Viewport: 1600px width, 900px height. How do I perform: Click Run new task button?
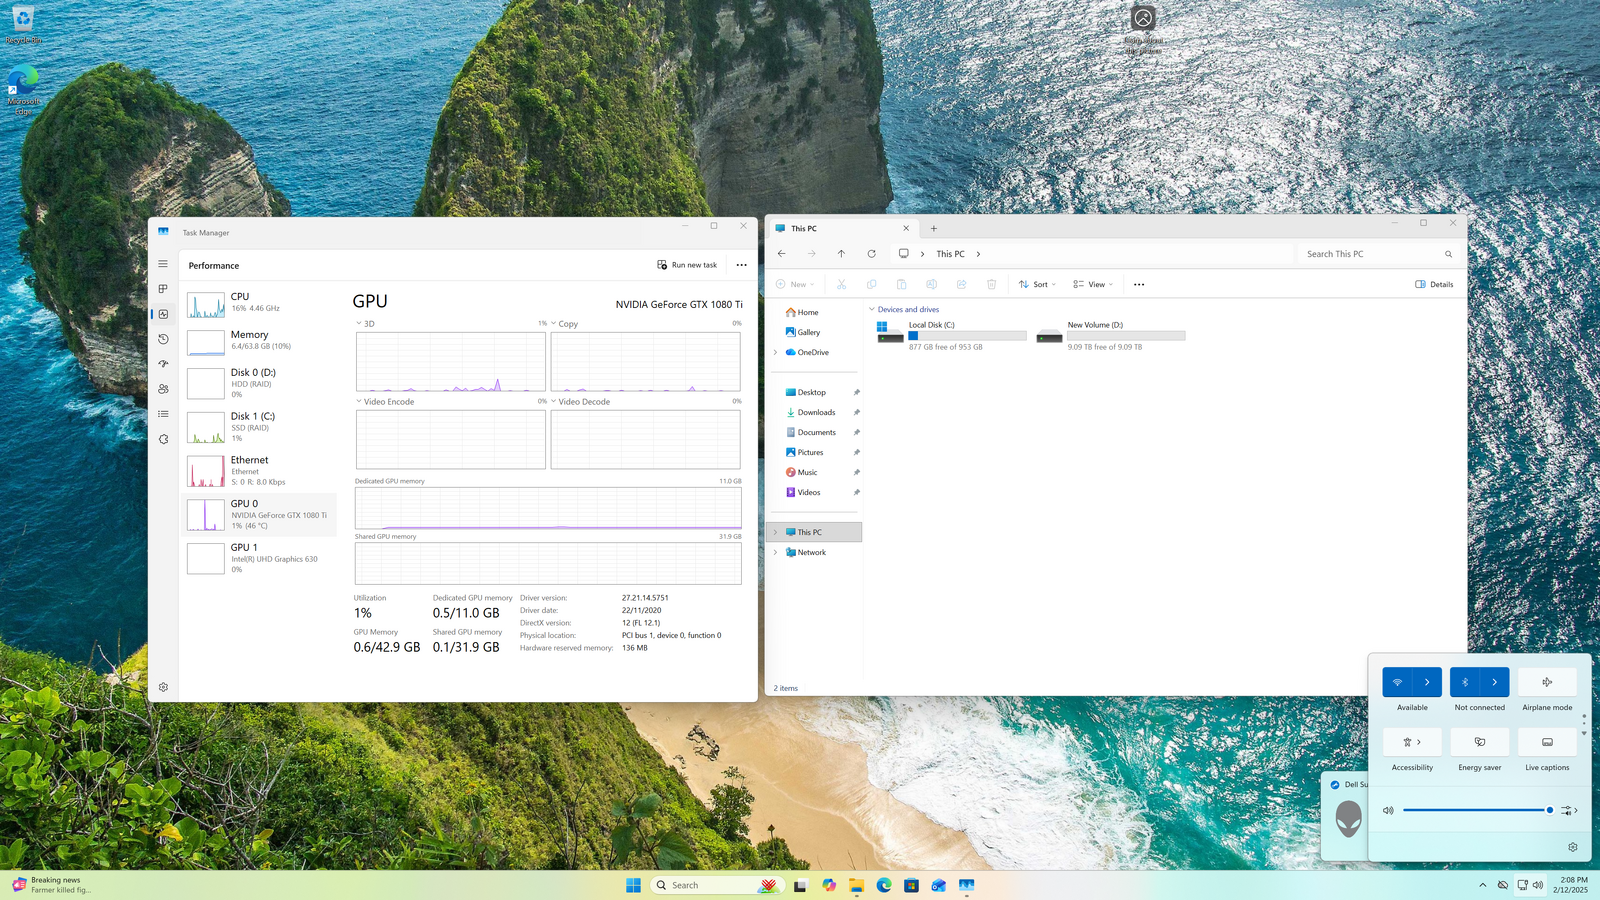[687, 265]
